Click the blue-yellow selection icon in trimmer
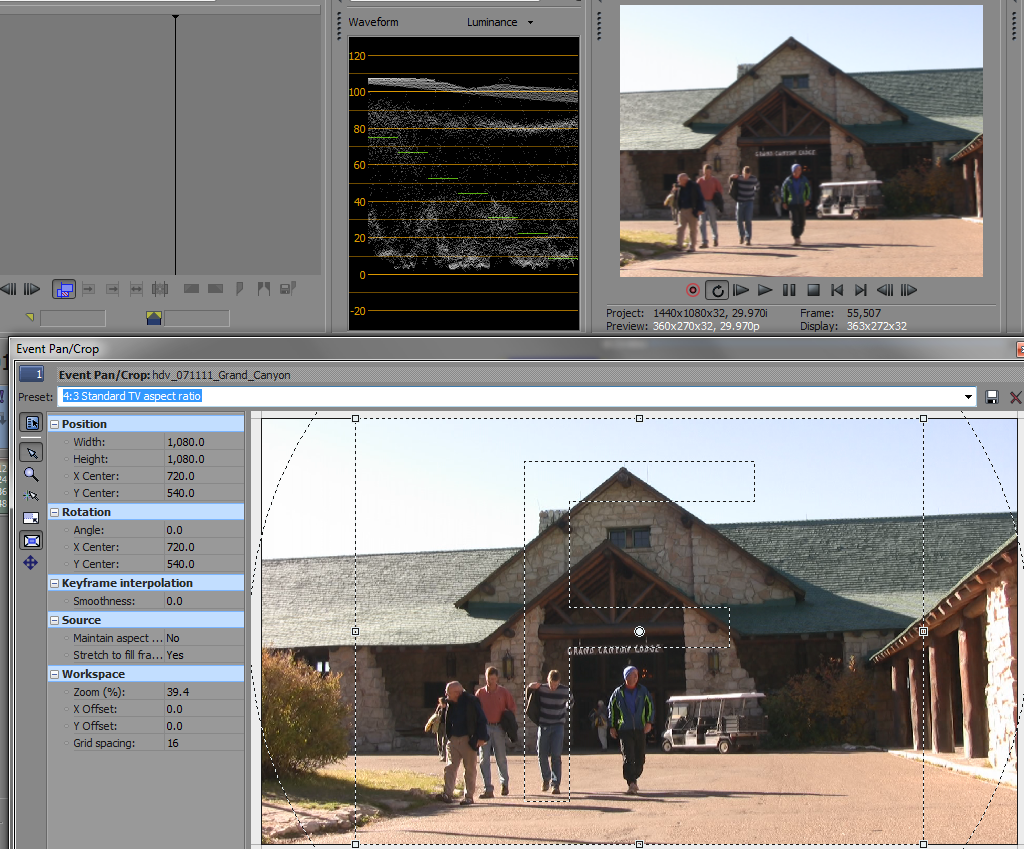Viewport: 1024px width, 849px height. pos(154,318)
